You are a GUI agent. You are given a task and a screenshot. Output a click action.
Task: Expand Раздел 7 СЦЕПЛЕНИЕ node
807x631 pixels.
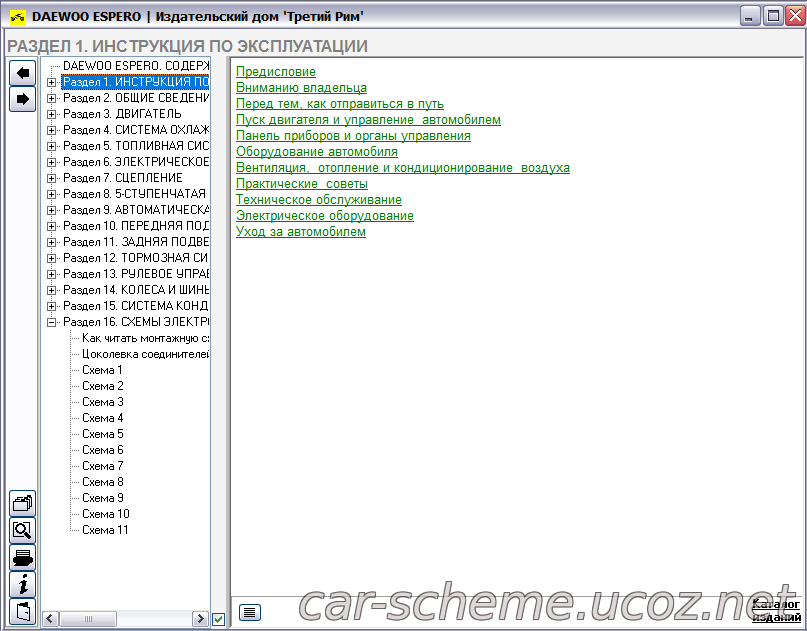click(51, 178)
